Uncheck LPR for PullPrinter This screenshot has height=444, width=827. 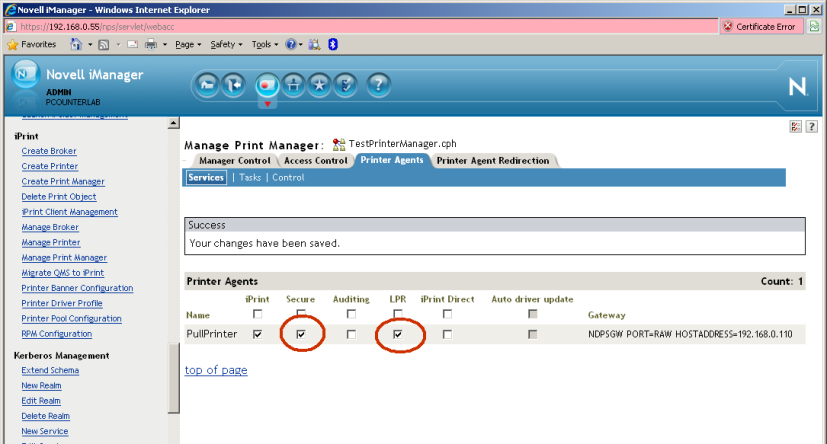coord(398,334)
